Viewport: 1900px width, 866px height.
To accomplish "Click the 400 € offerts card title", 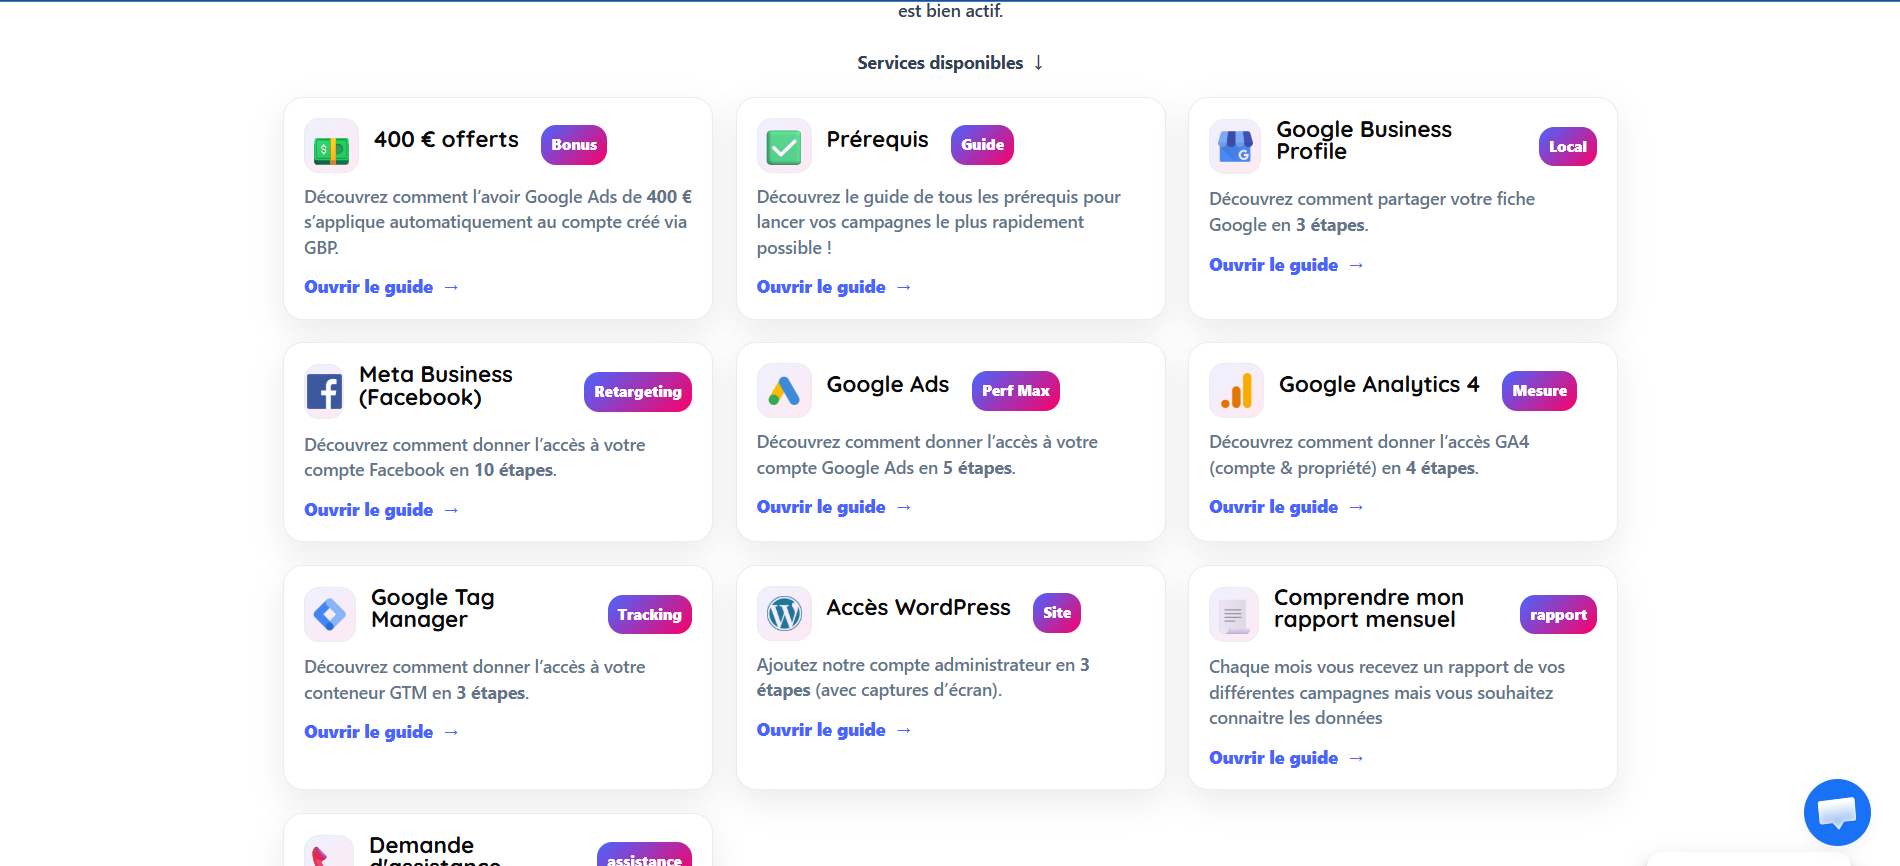I will (446, 140).
